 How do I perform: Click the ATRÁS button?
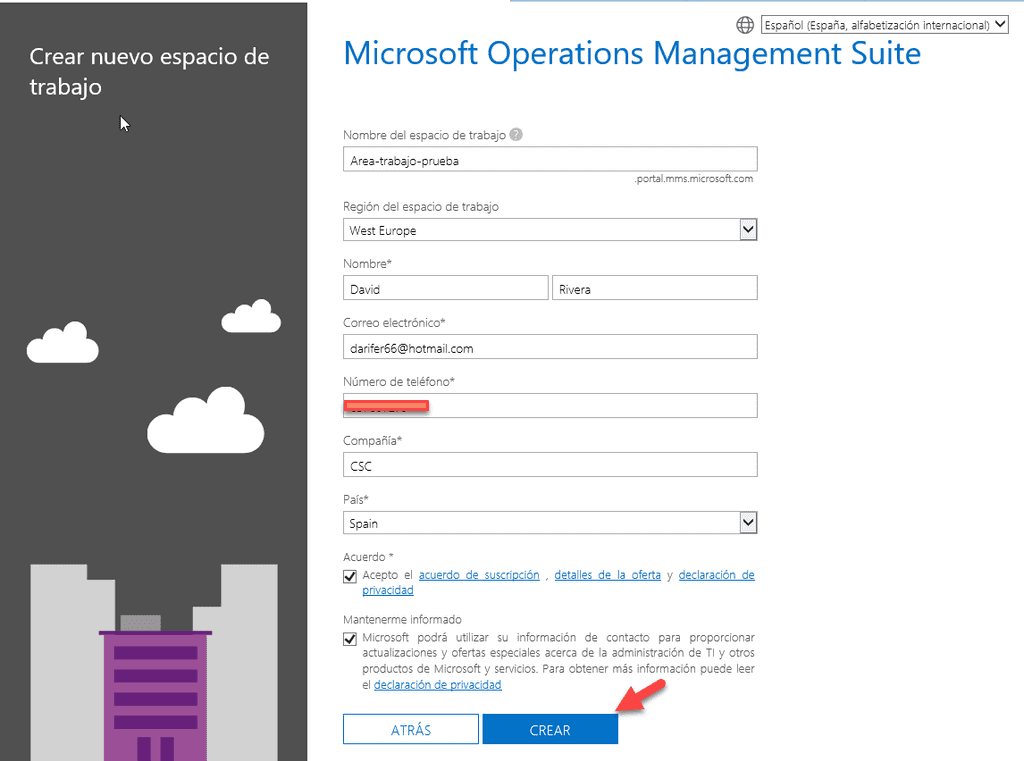pos(411,730)
